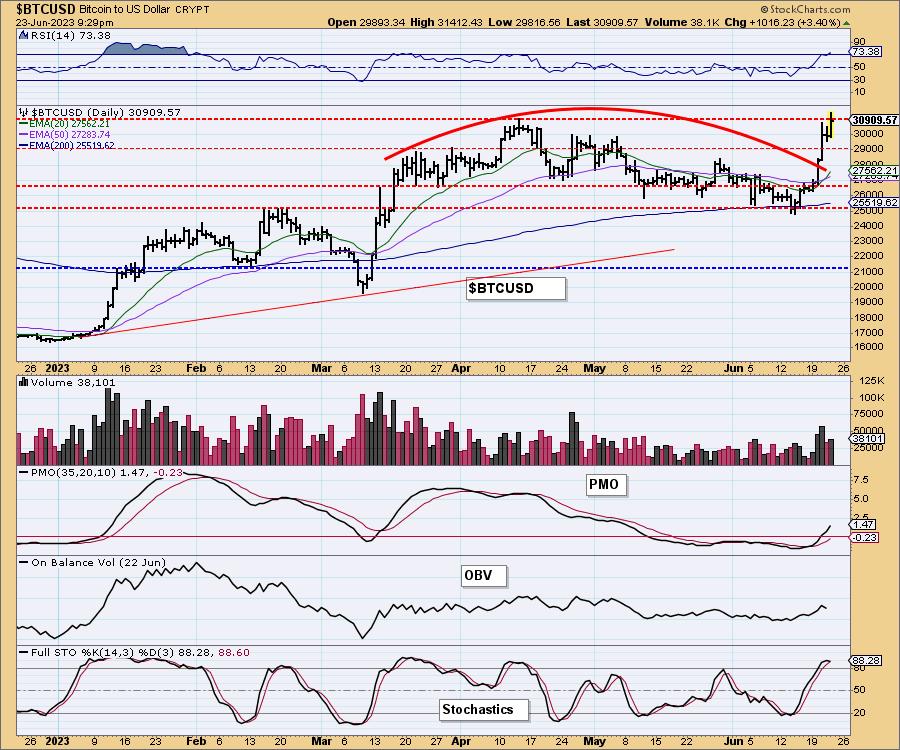900x750 pixels.
Task: Click the purple EMA(50) legend line marker
Action: (24, 134)
